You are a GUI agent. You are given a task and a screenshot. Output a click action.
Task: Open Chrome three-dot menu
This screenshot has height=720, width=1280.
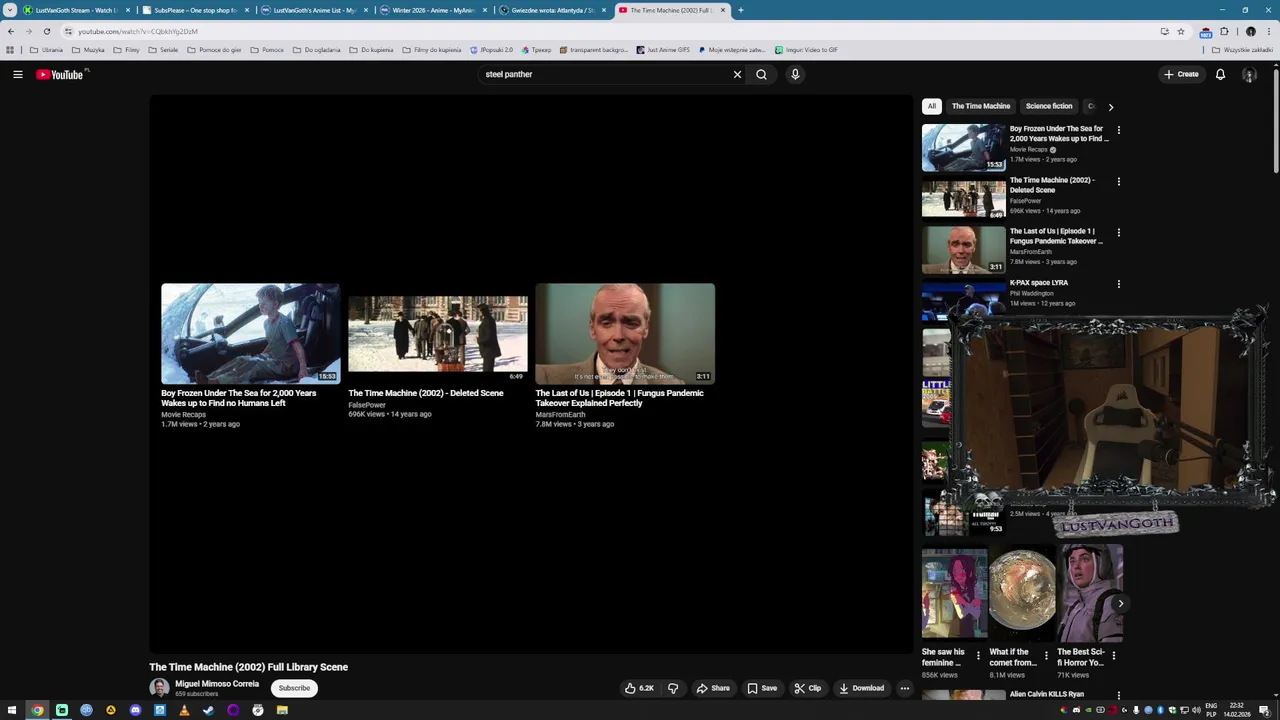(x=1268, y=31)
